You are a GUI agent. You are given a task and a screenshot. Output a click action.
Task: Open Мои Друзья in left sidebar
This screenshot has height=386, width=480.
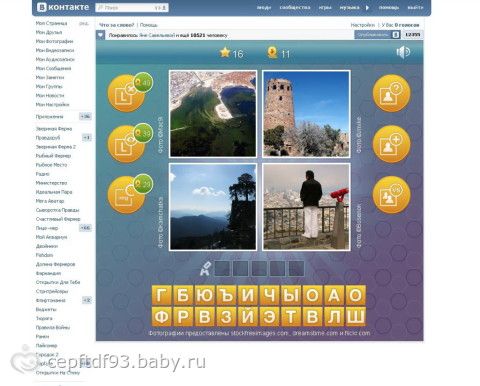pos(49,32)
